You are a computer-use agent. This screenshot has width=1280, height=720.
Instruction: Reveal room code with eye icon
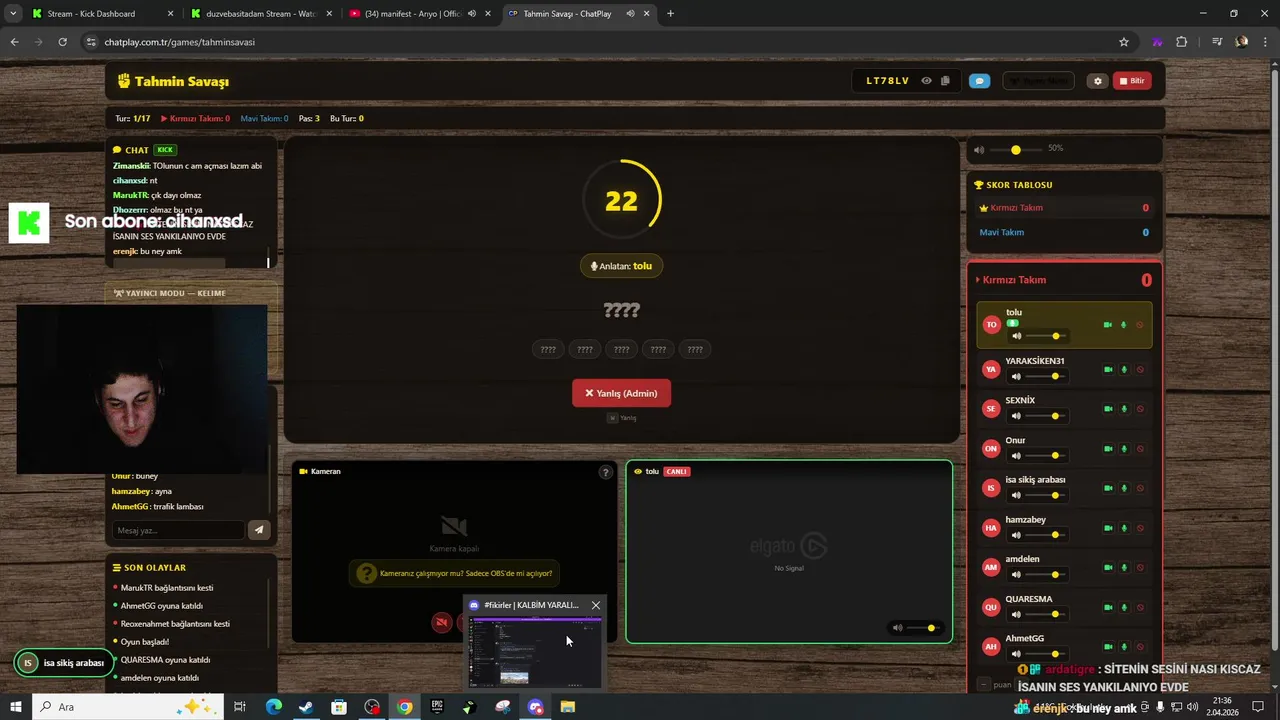926,81
